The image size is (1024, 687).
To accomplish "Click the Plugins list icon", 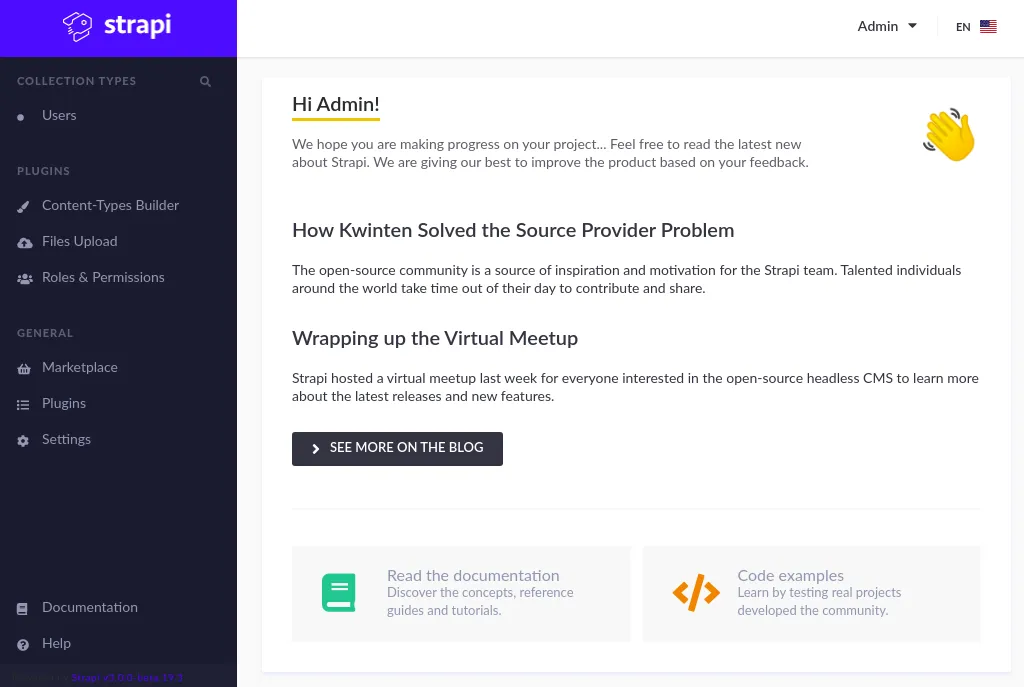I will (x=24, y=403).
